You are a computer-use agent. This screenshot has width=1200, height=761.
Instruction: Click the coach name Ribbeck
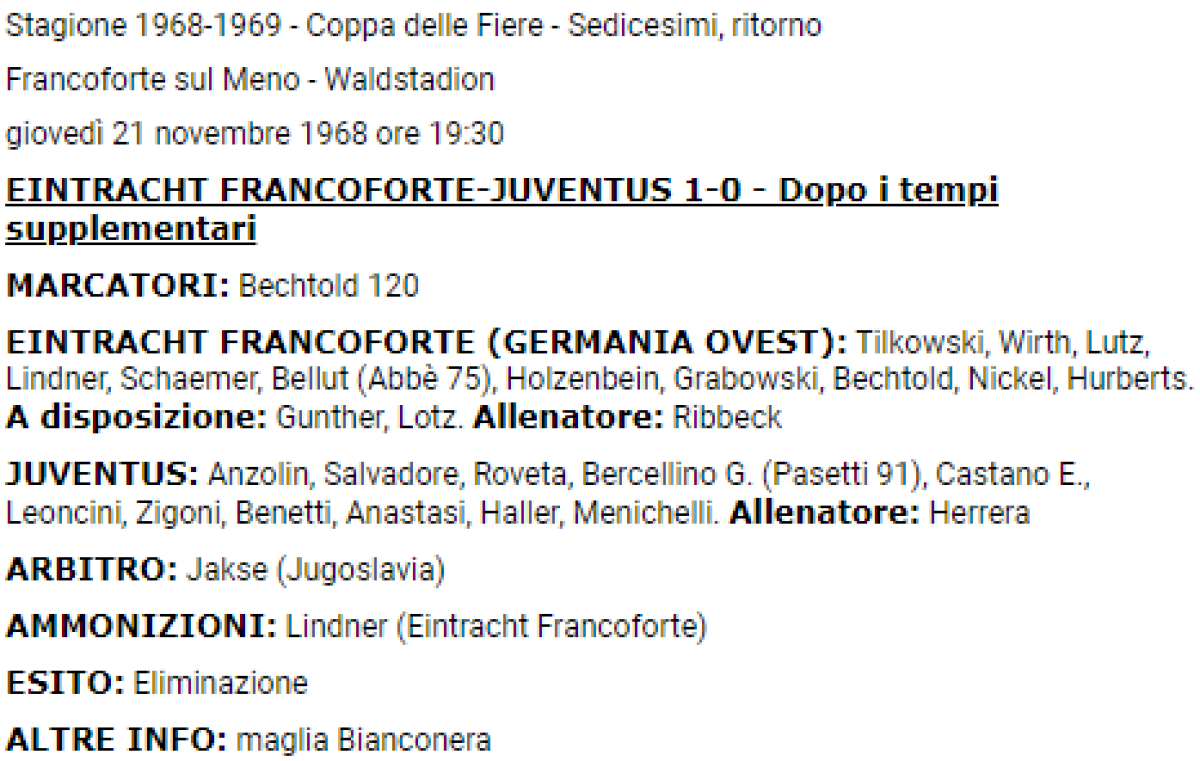coord(728,417)
